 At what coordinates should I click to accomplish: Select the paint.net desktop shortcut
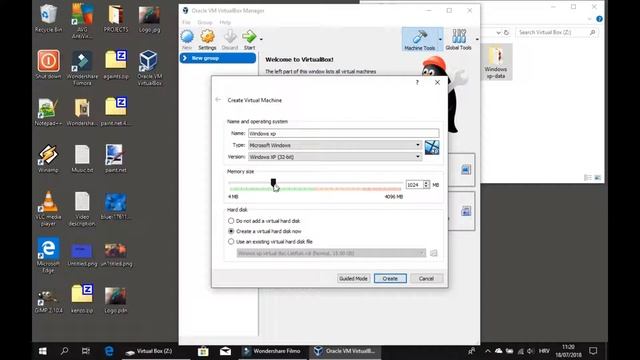[x=116, y=159]
